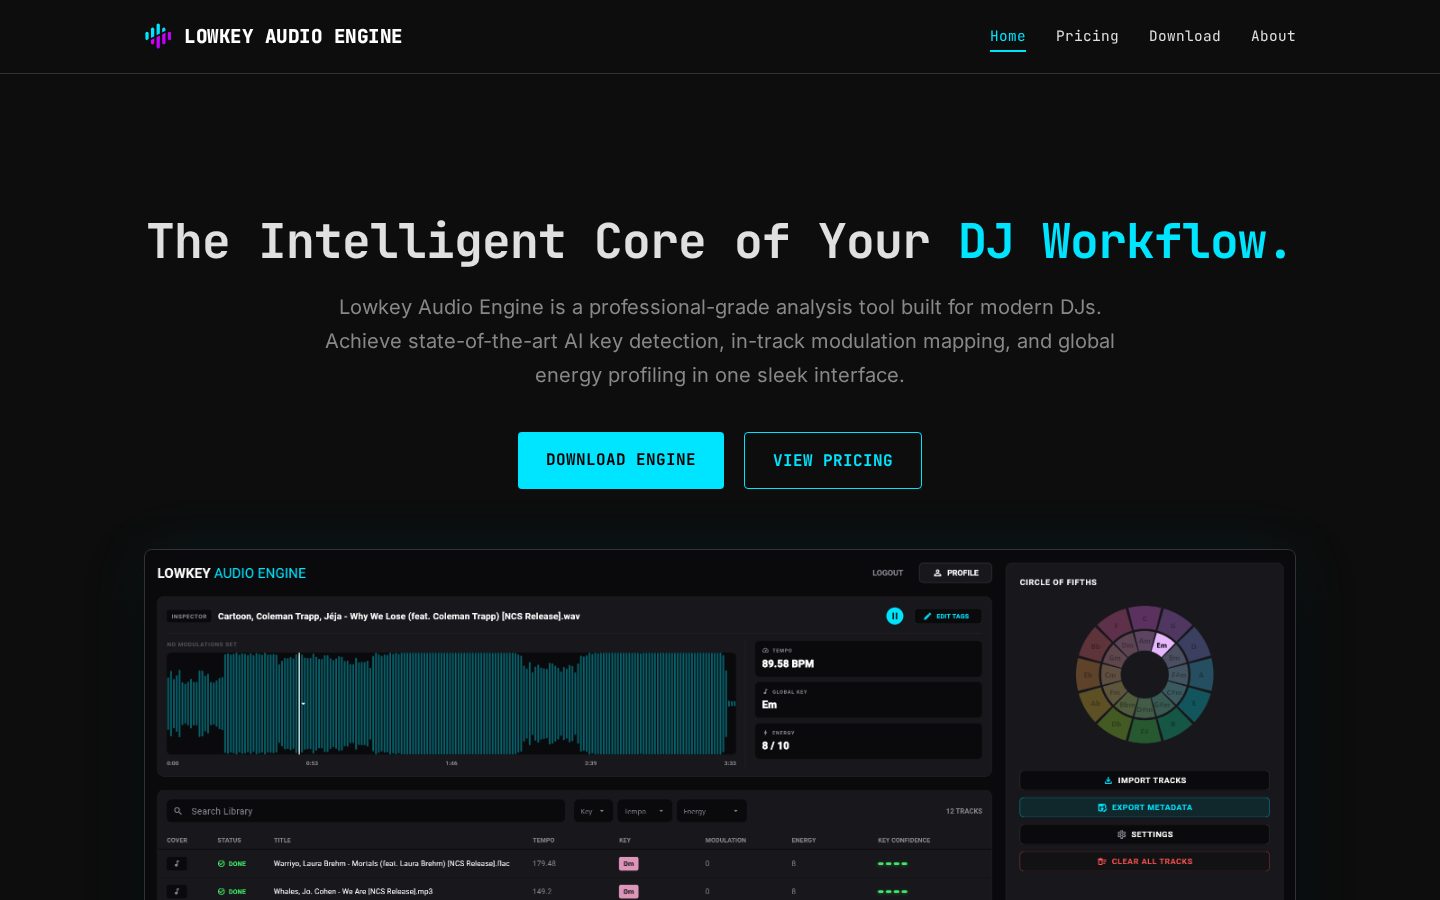
Task: Click the Dm key badge for Whales track
Action: [x=629, y=891]
